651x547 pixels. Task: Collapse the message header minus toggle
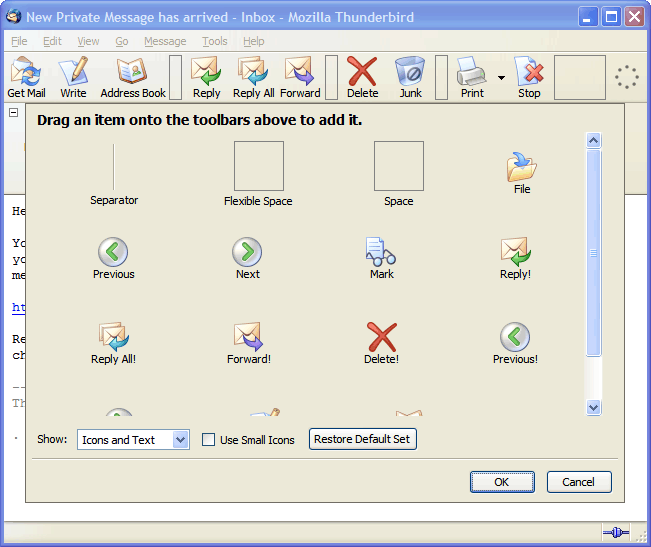click(14, 112)
